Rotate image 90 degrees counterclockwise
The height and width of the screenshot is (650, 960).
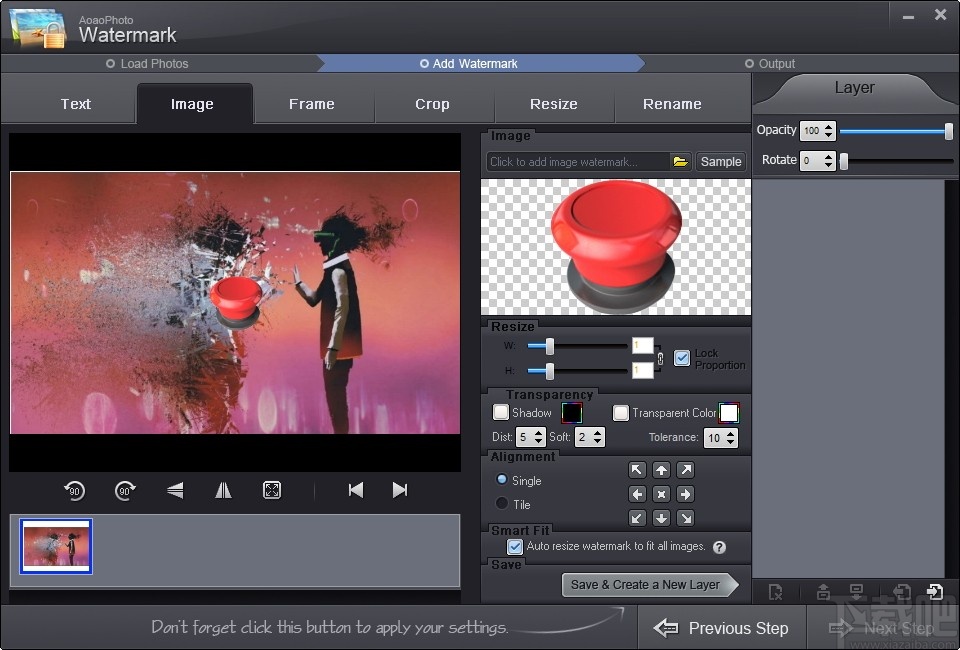tap(75, 490)
